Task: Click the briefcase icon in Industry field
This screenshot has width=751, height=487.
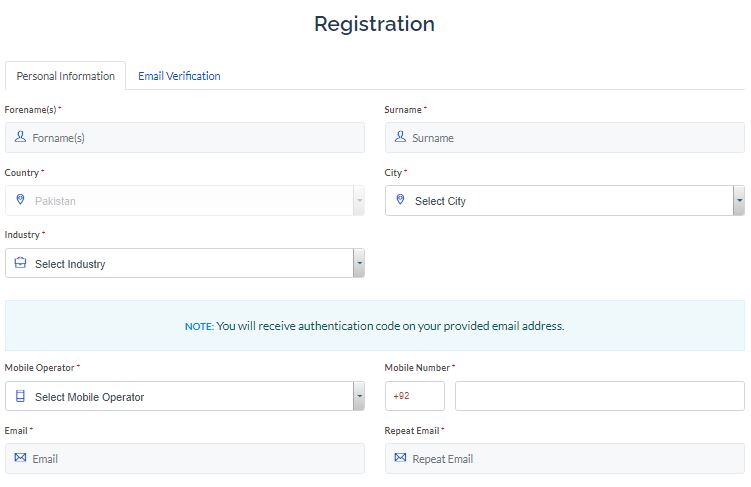Action: tap(20, 262)
